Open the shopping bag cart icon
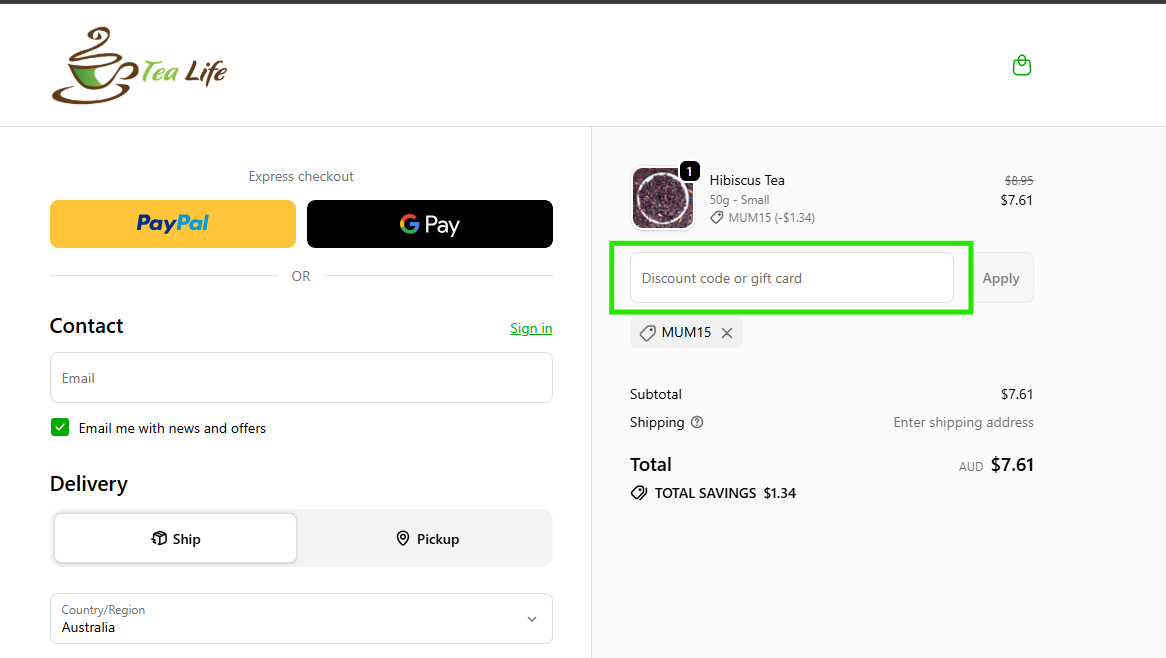The height and width of the screenshot is (658, 1166). (1021, 66)
